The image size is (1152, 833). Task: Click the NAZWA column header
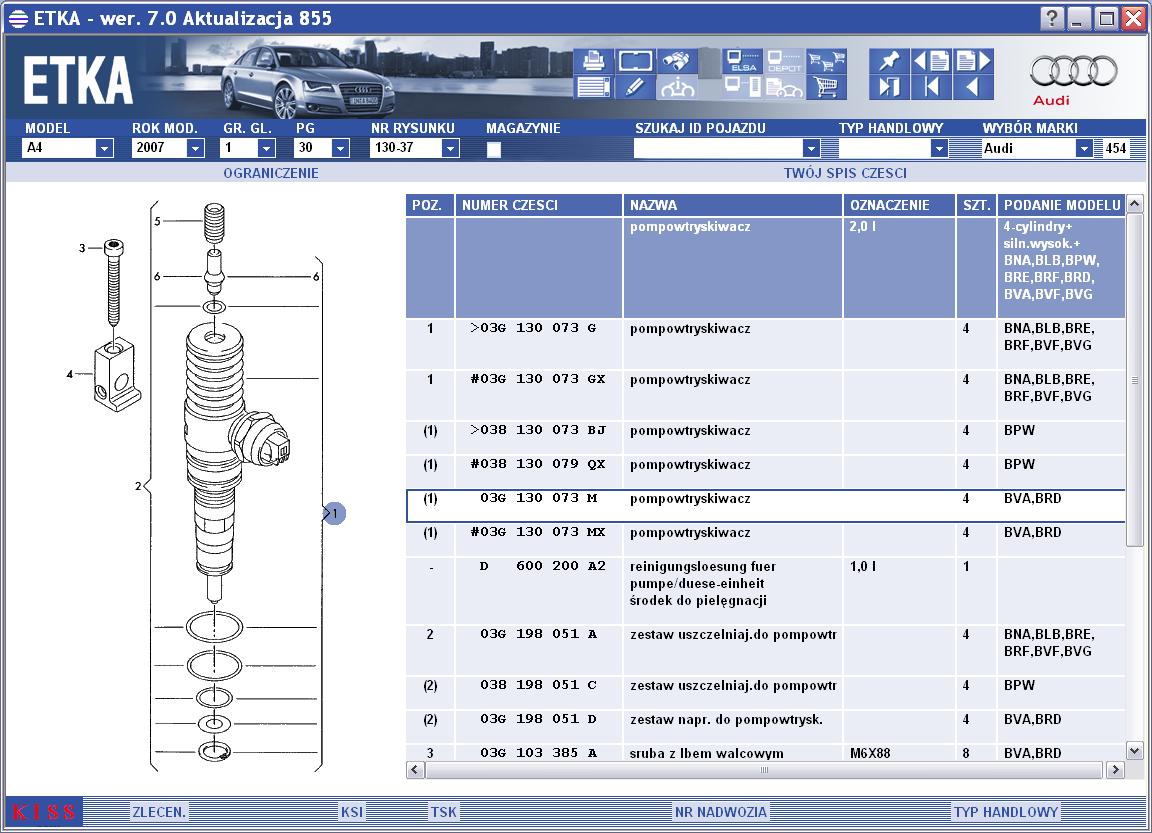tap(732, 205)
